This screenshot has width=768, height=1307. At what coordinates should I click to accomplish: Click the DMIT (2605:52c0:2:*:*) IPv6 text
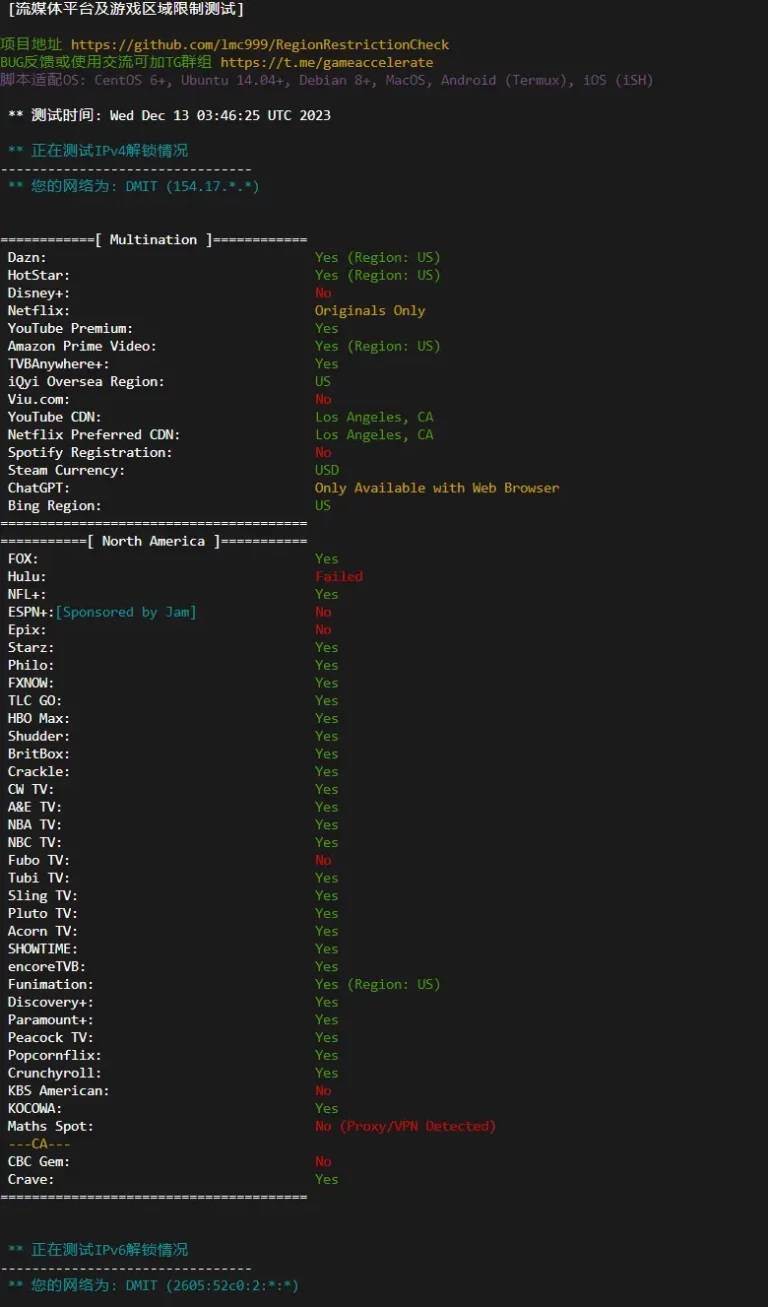[x=213, y=1286]
